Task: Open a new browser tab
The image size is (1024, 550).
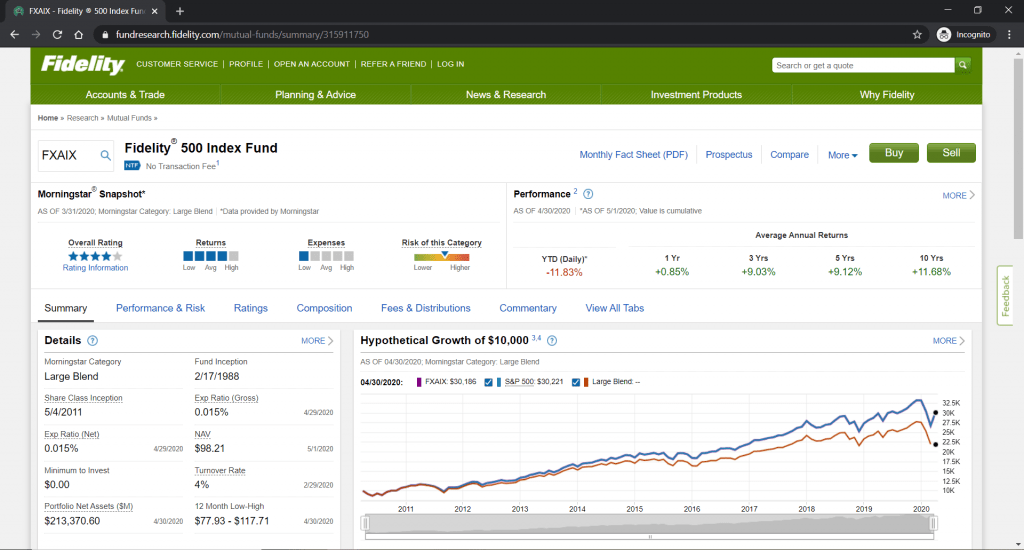Action: click(180, 11)
